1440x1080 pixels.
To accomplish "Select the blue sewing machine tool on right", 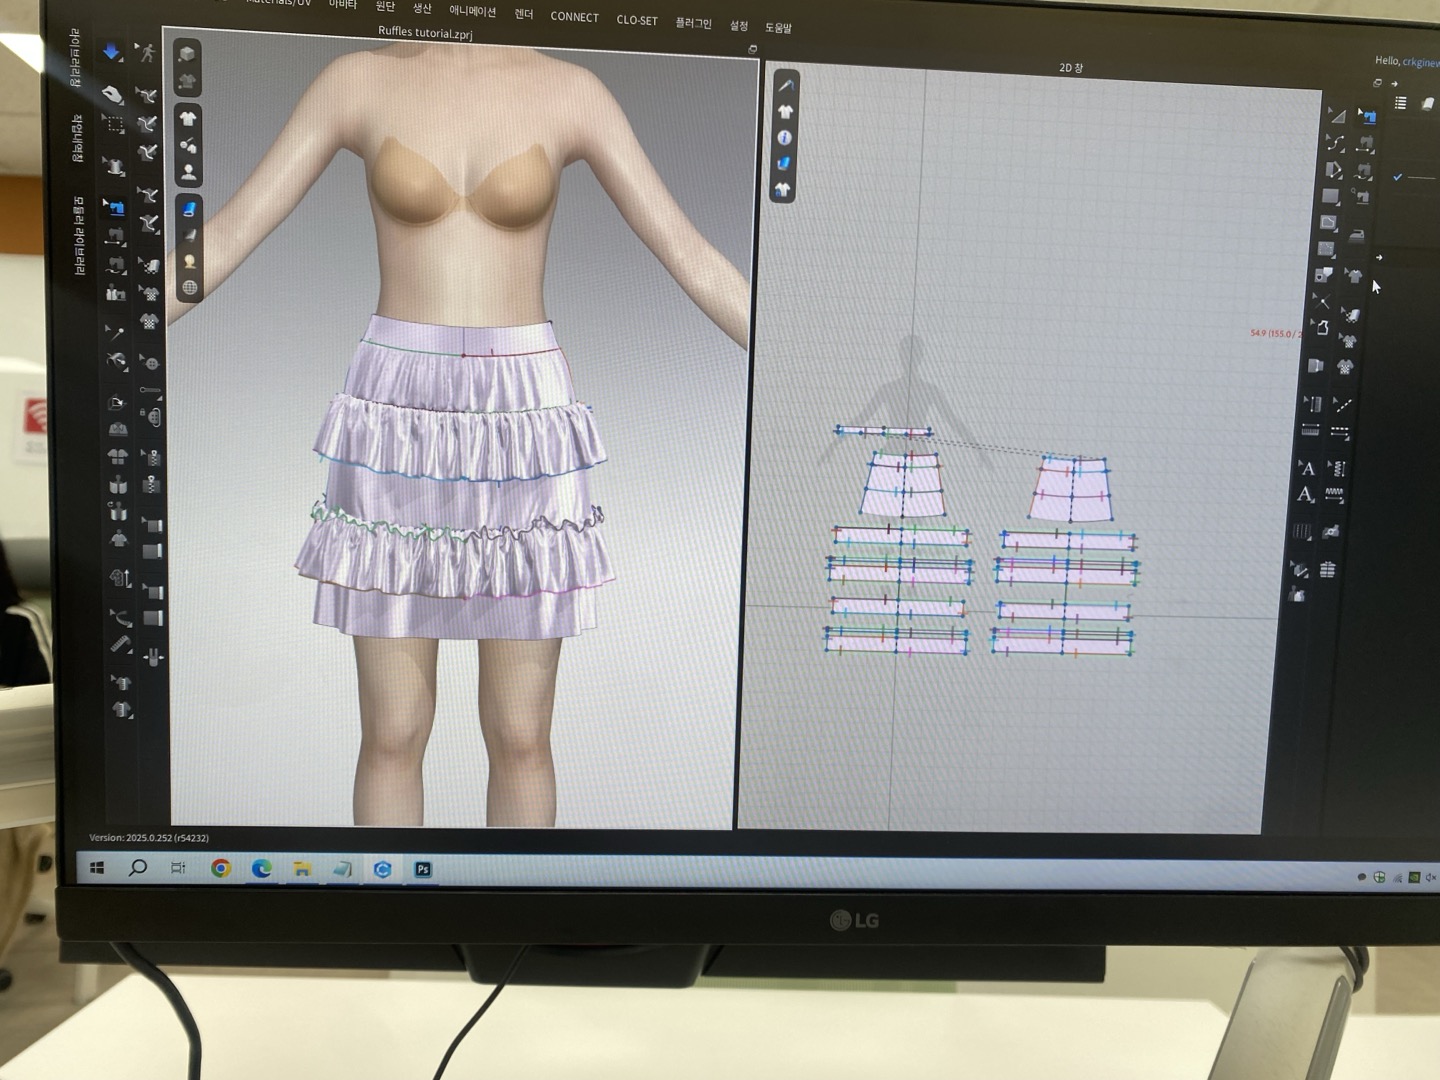I will click(1366, 117).
